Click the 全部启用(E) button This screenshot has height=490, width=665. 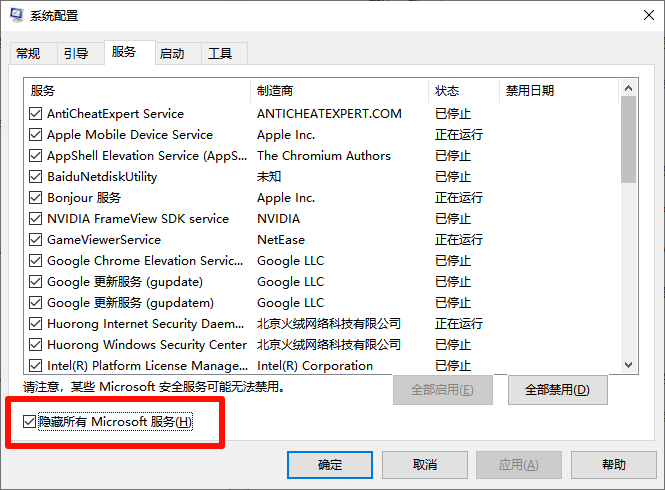tap(443, 390)
